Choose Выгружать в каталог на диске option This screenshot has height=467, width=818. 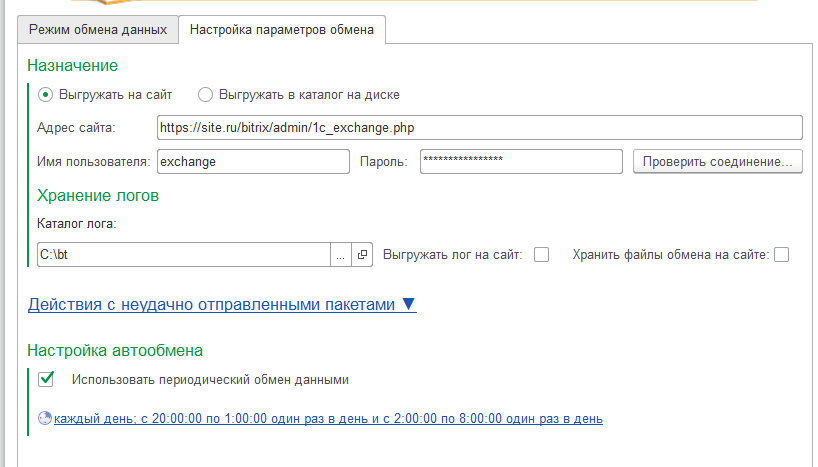[x=206, y=94]
